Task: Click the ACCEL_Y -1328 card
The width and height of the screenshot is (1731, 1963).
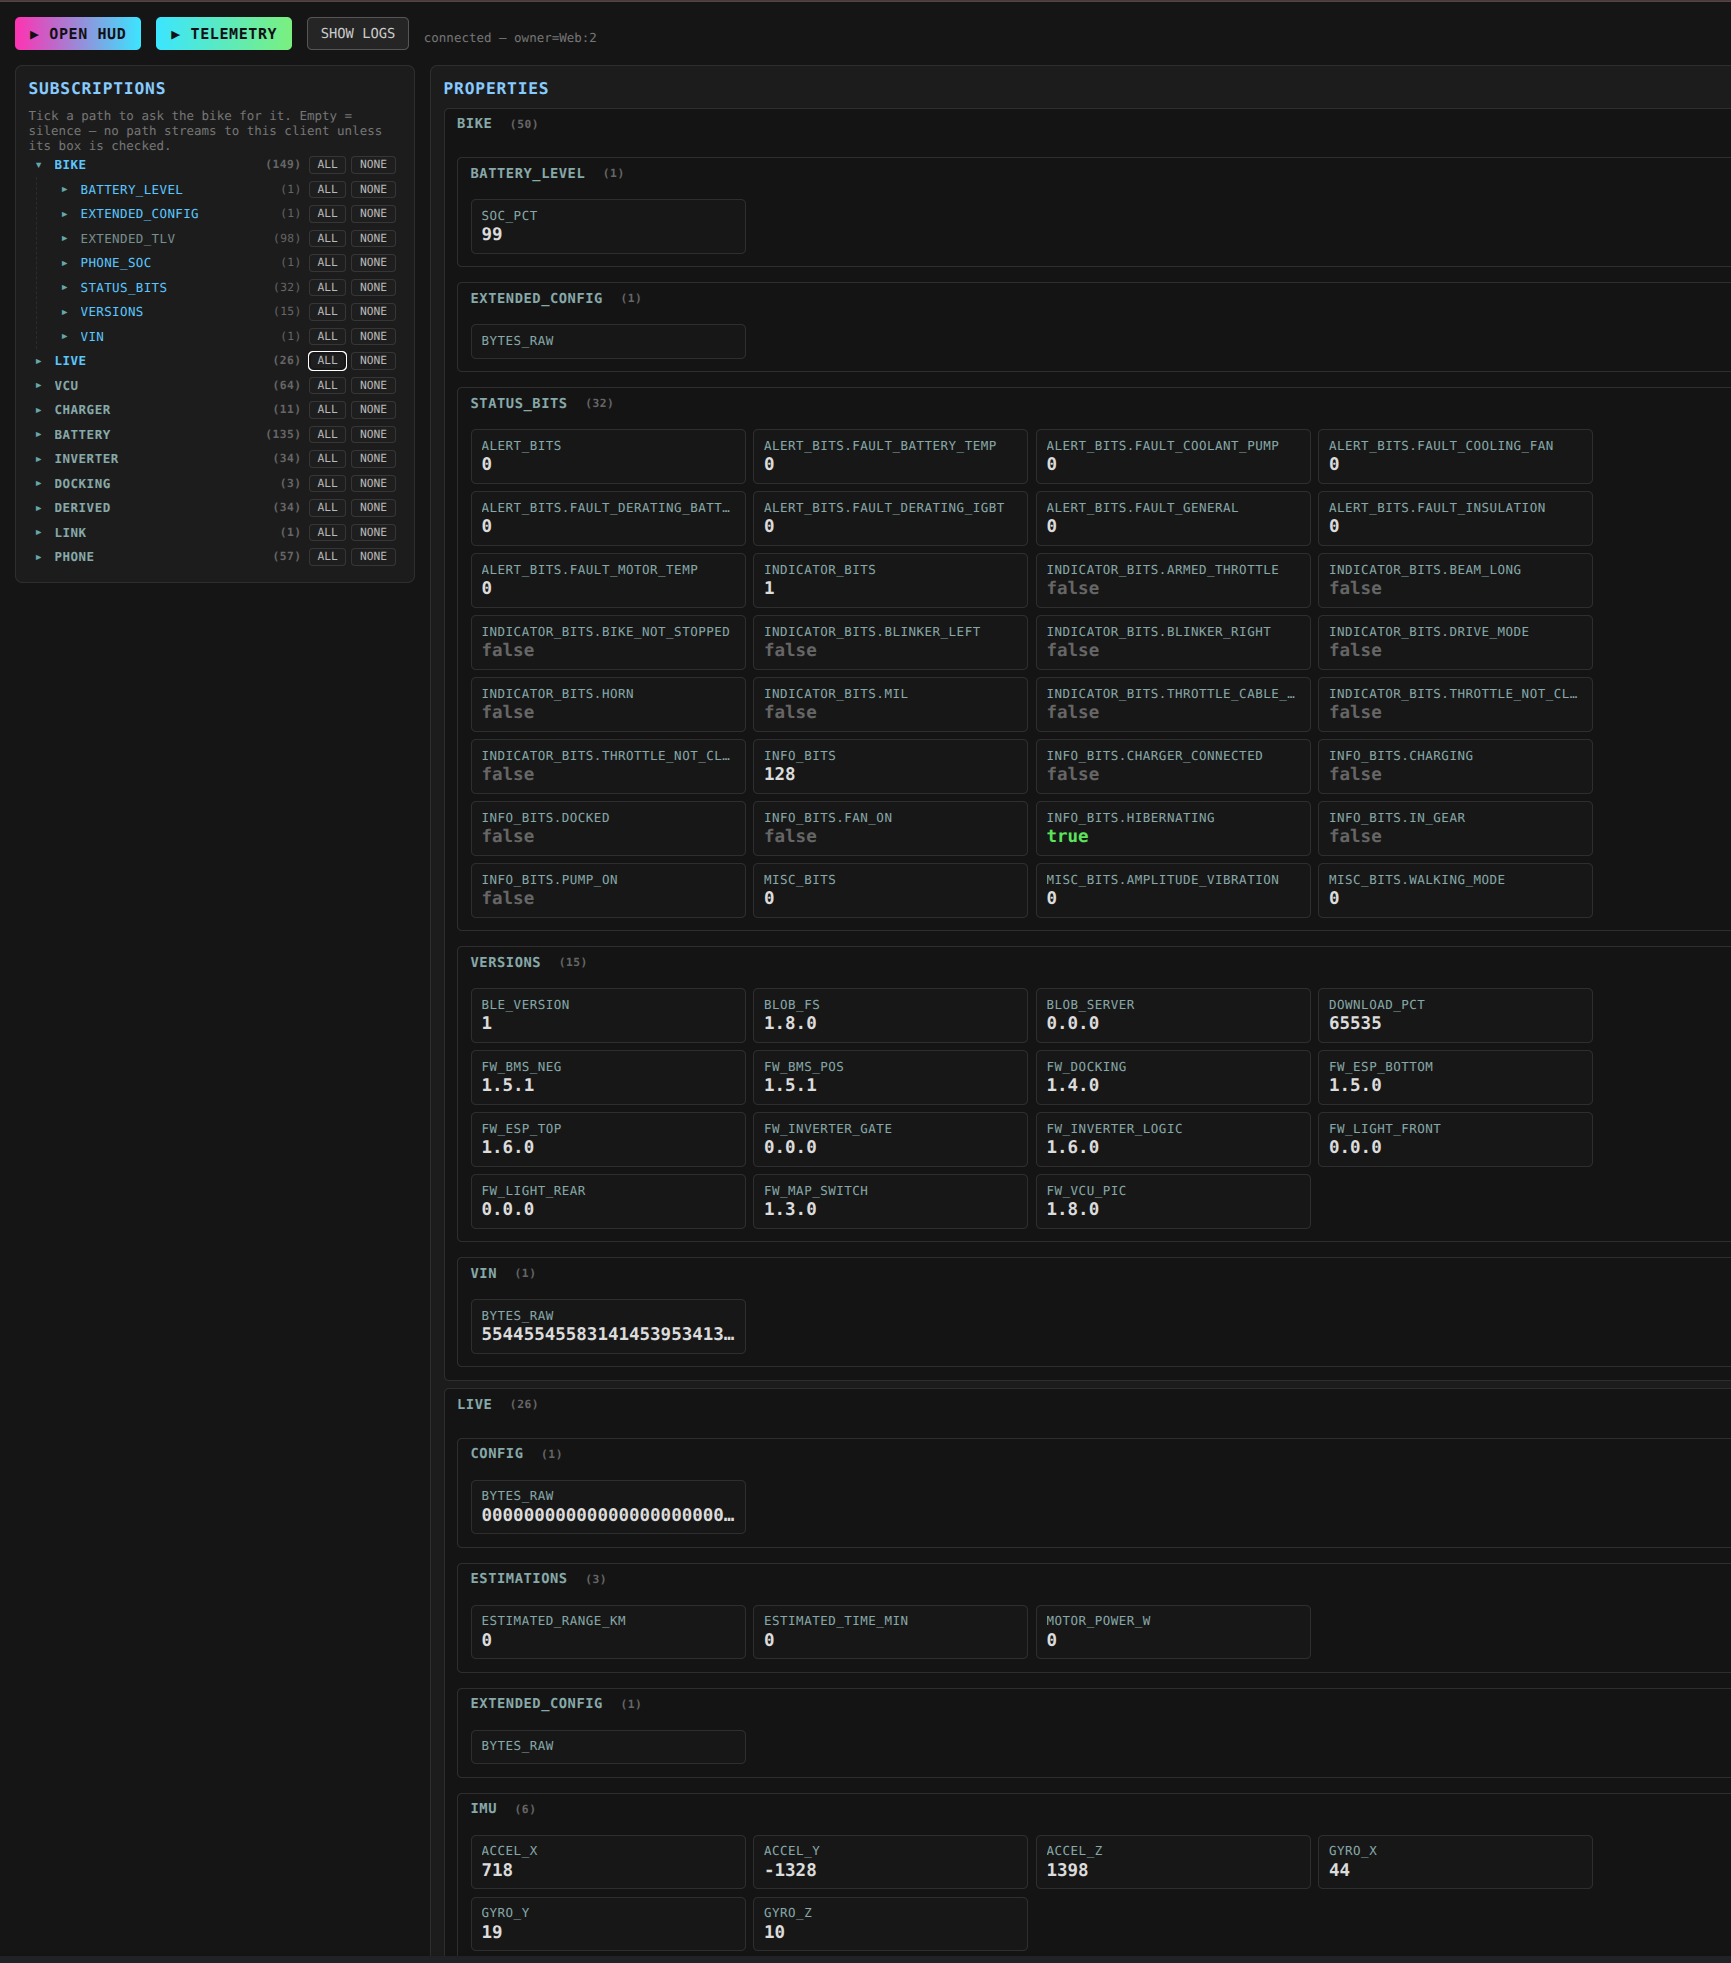Action: (x=890, y=1862)
